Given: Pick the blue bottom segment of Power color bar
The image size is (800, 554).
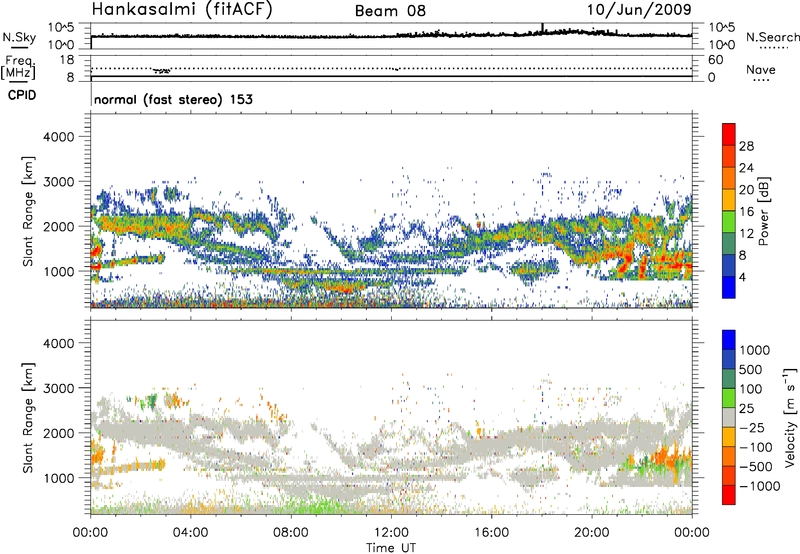Looking at the screenshot, I should tap(729, 287).
